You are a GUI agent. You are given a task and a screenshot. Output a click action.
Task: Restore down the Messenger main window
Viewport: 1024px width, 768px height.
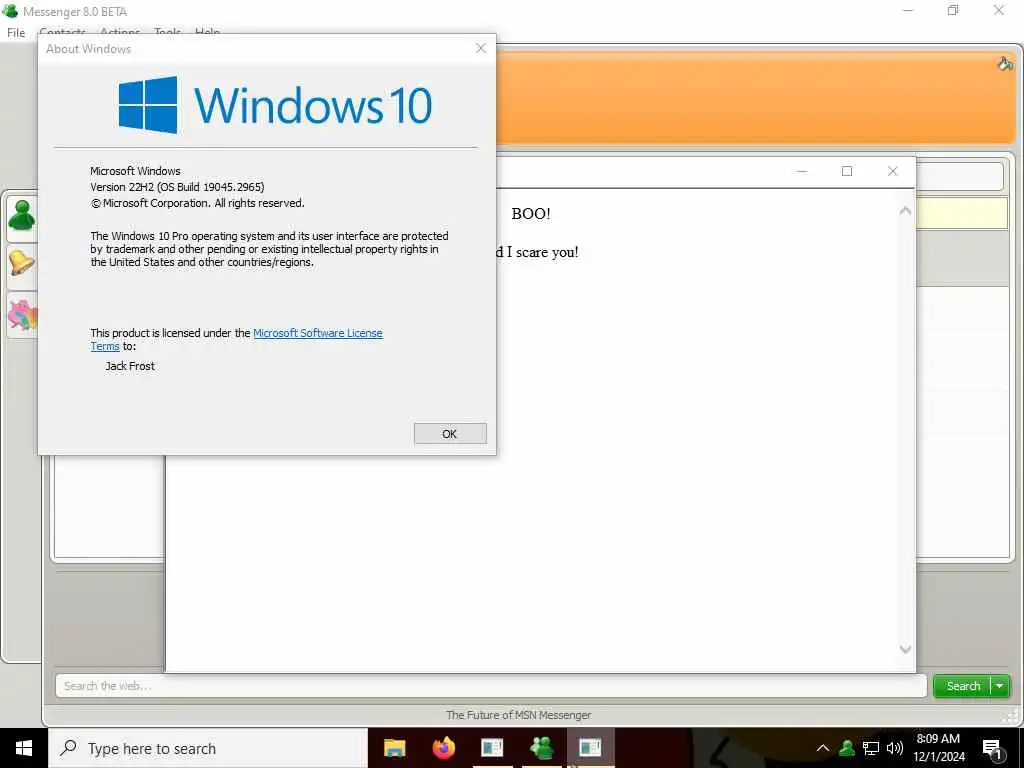pyautogui.click(x=953, y=10)
